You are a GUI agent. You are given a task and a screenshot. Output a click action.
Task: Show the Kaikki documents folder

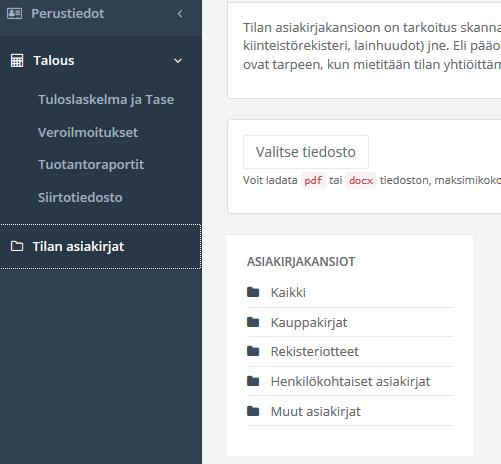tap(288, 292)
